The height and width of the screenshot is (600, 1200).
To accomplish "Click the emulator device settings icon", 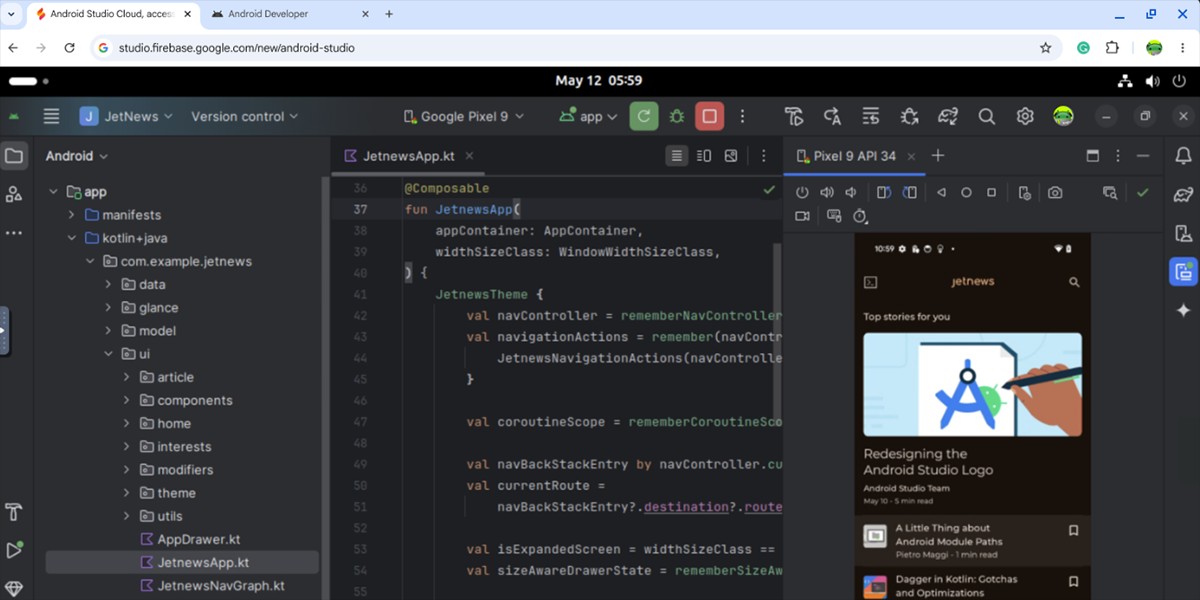I will click(x=1024, y=192).
